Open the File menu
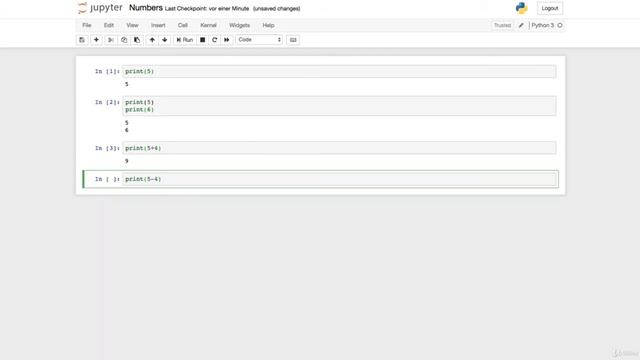The width and height of the screenshot is (640, 360). pos(87,25)
